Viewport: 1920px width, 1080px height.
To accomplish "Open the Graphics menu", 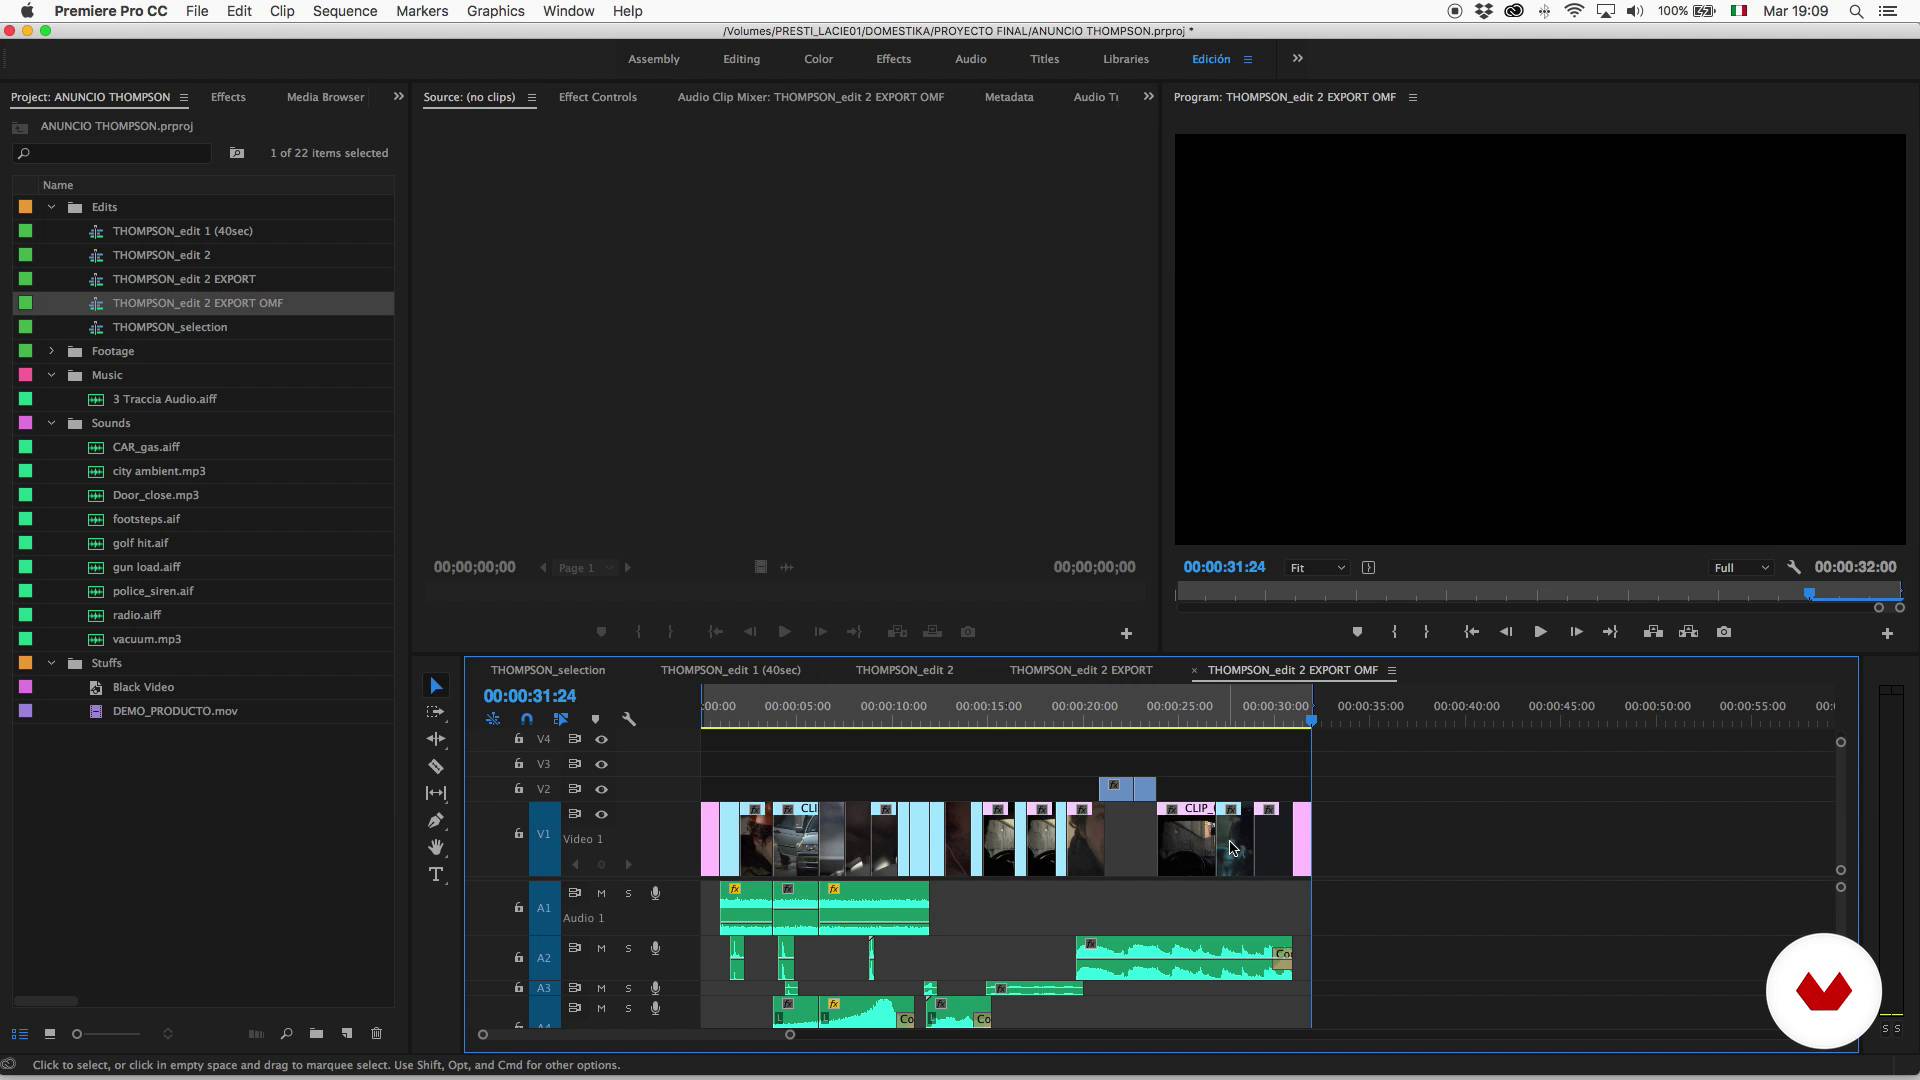I will coord(495,11).
